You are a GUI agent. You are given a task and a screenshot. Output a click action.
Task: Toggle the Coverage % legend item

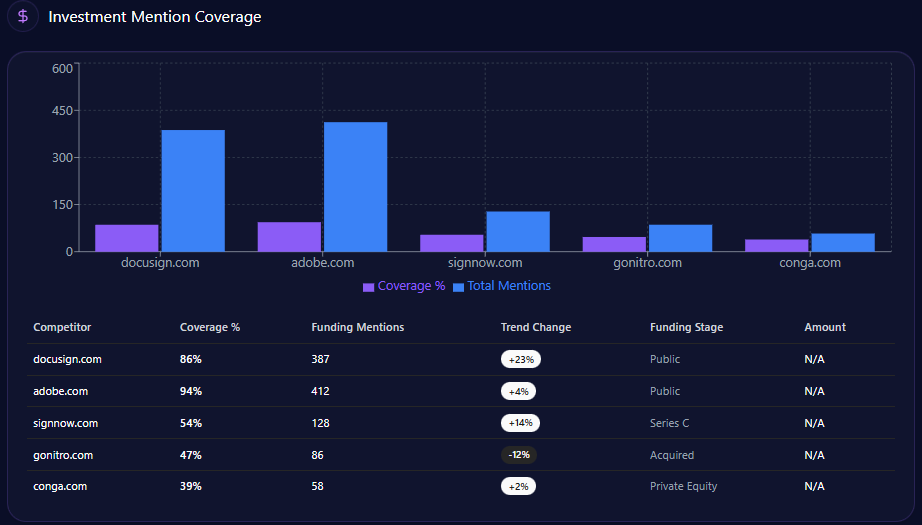tap(411, 286)
